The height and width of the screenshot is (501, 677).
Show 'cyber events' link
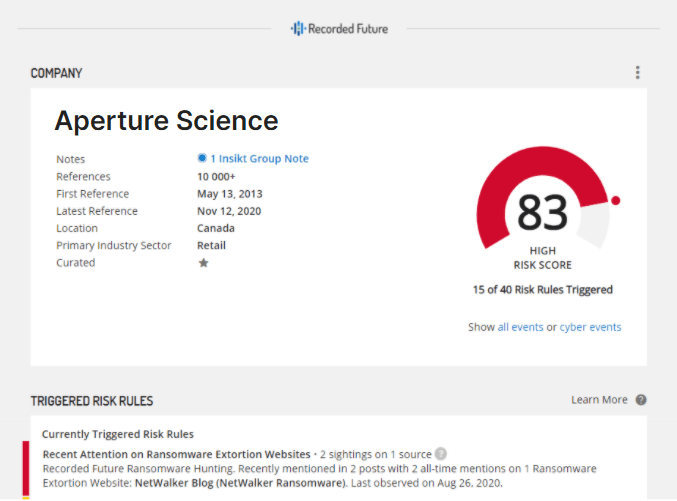click(x=590, y=327)
